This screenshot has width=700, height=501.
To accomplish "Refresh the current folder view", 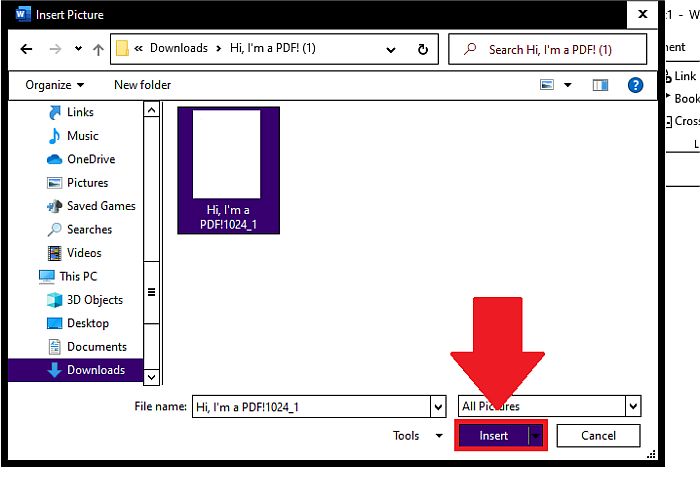I will tap(423, 49).
